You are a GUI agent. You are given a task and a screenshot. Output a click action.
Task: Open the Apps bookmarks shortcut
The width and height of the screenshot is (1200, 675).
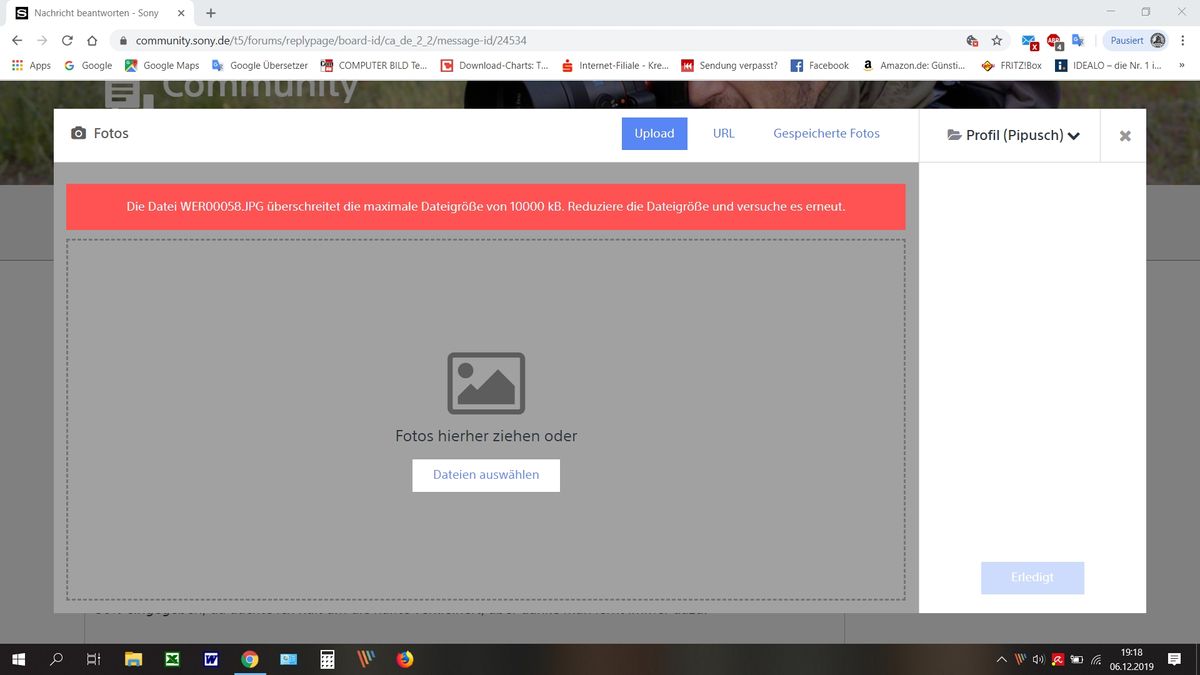(31, 65)
